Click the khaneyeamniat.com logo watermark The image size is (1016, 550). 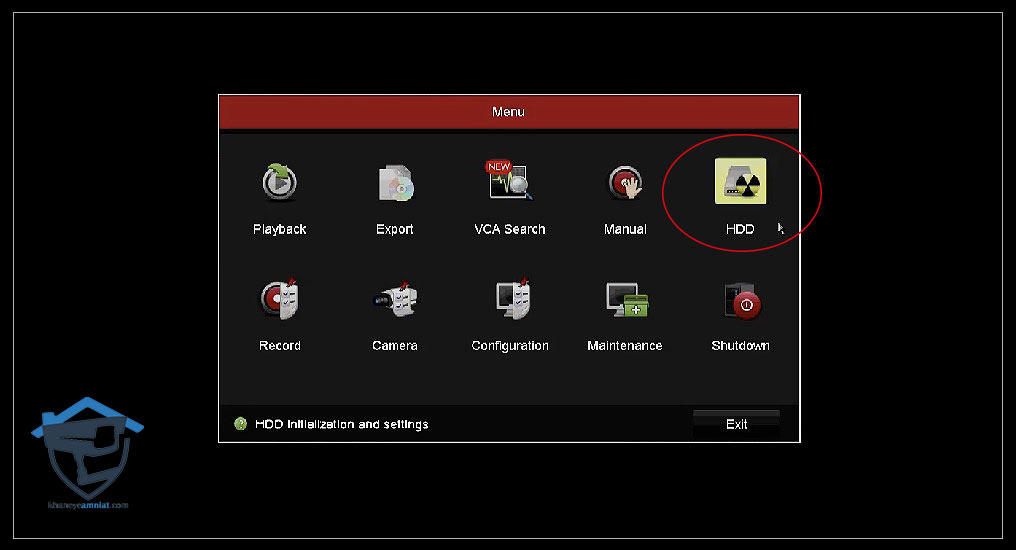click(x=85, y=452)
